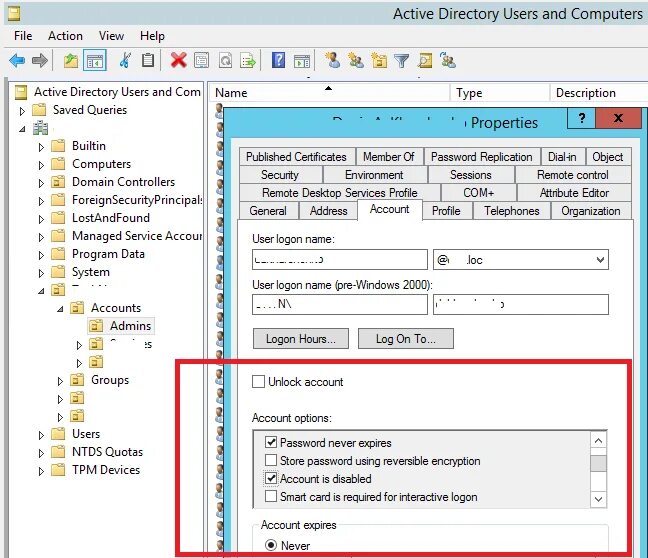The height and width of the screenshot is (558, 648).
Task: Click the domain node icon in tree
Action: pos(40,128)
